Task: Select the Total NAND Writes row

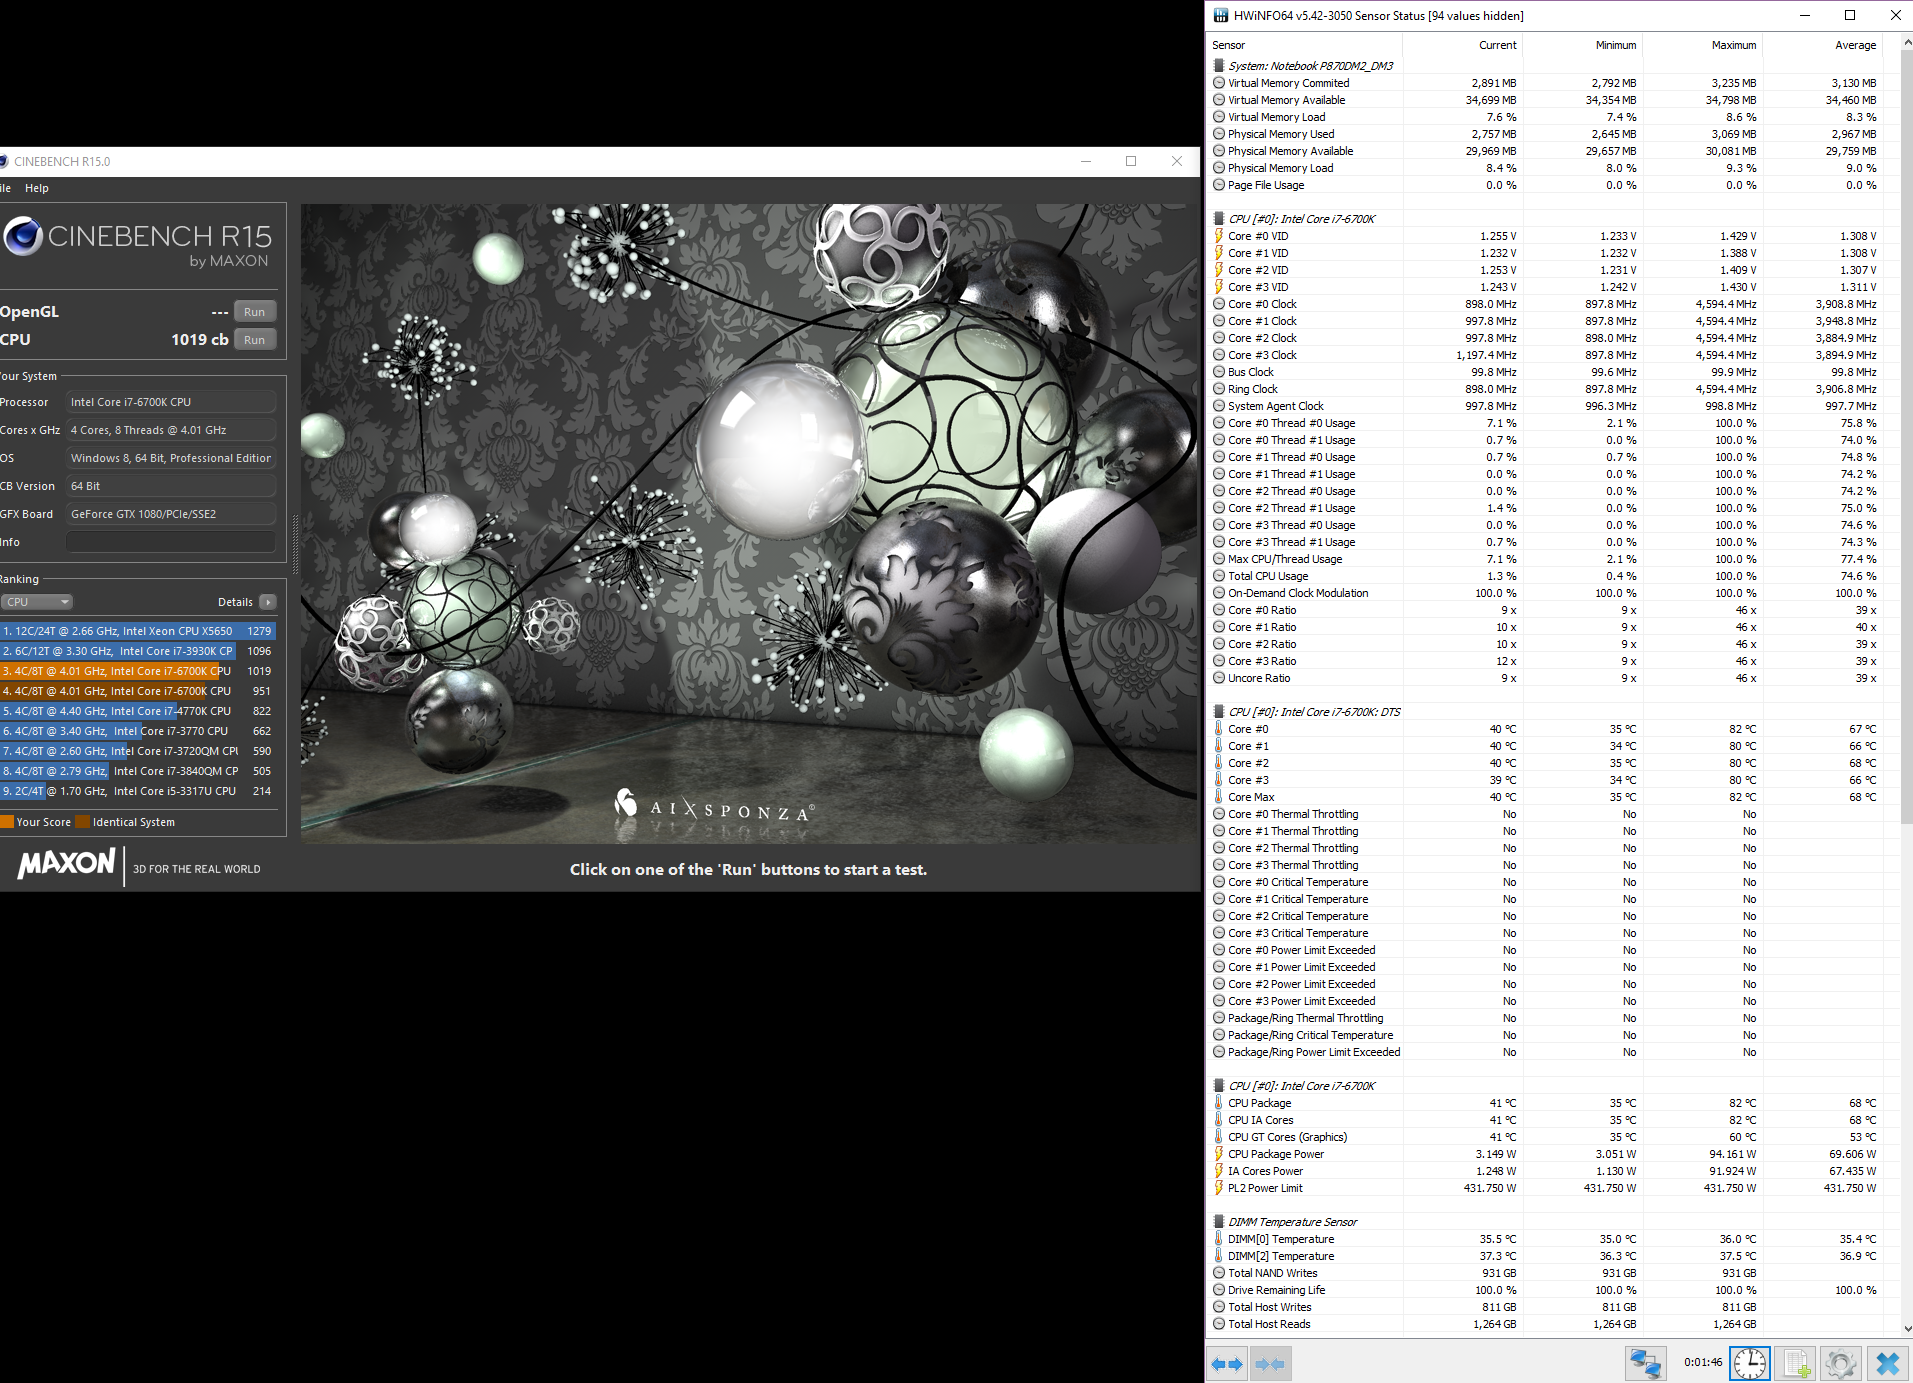Action: (1547, 1273)
